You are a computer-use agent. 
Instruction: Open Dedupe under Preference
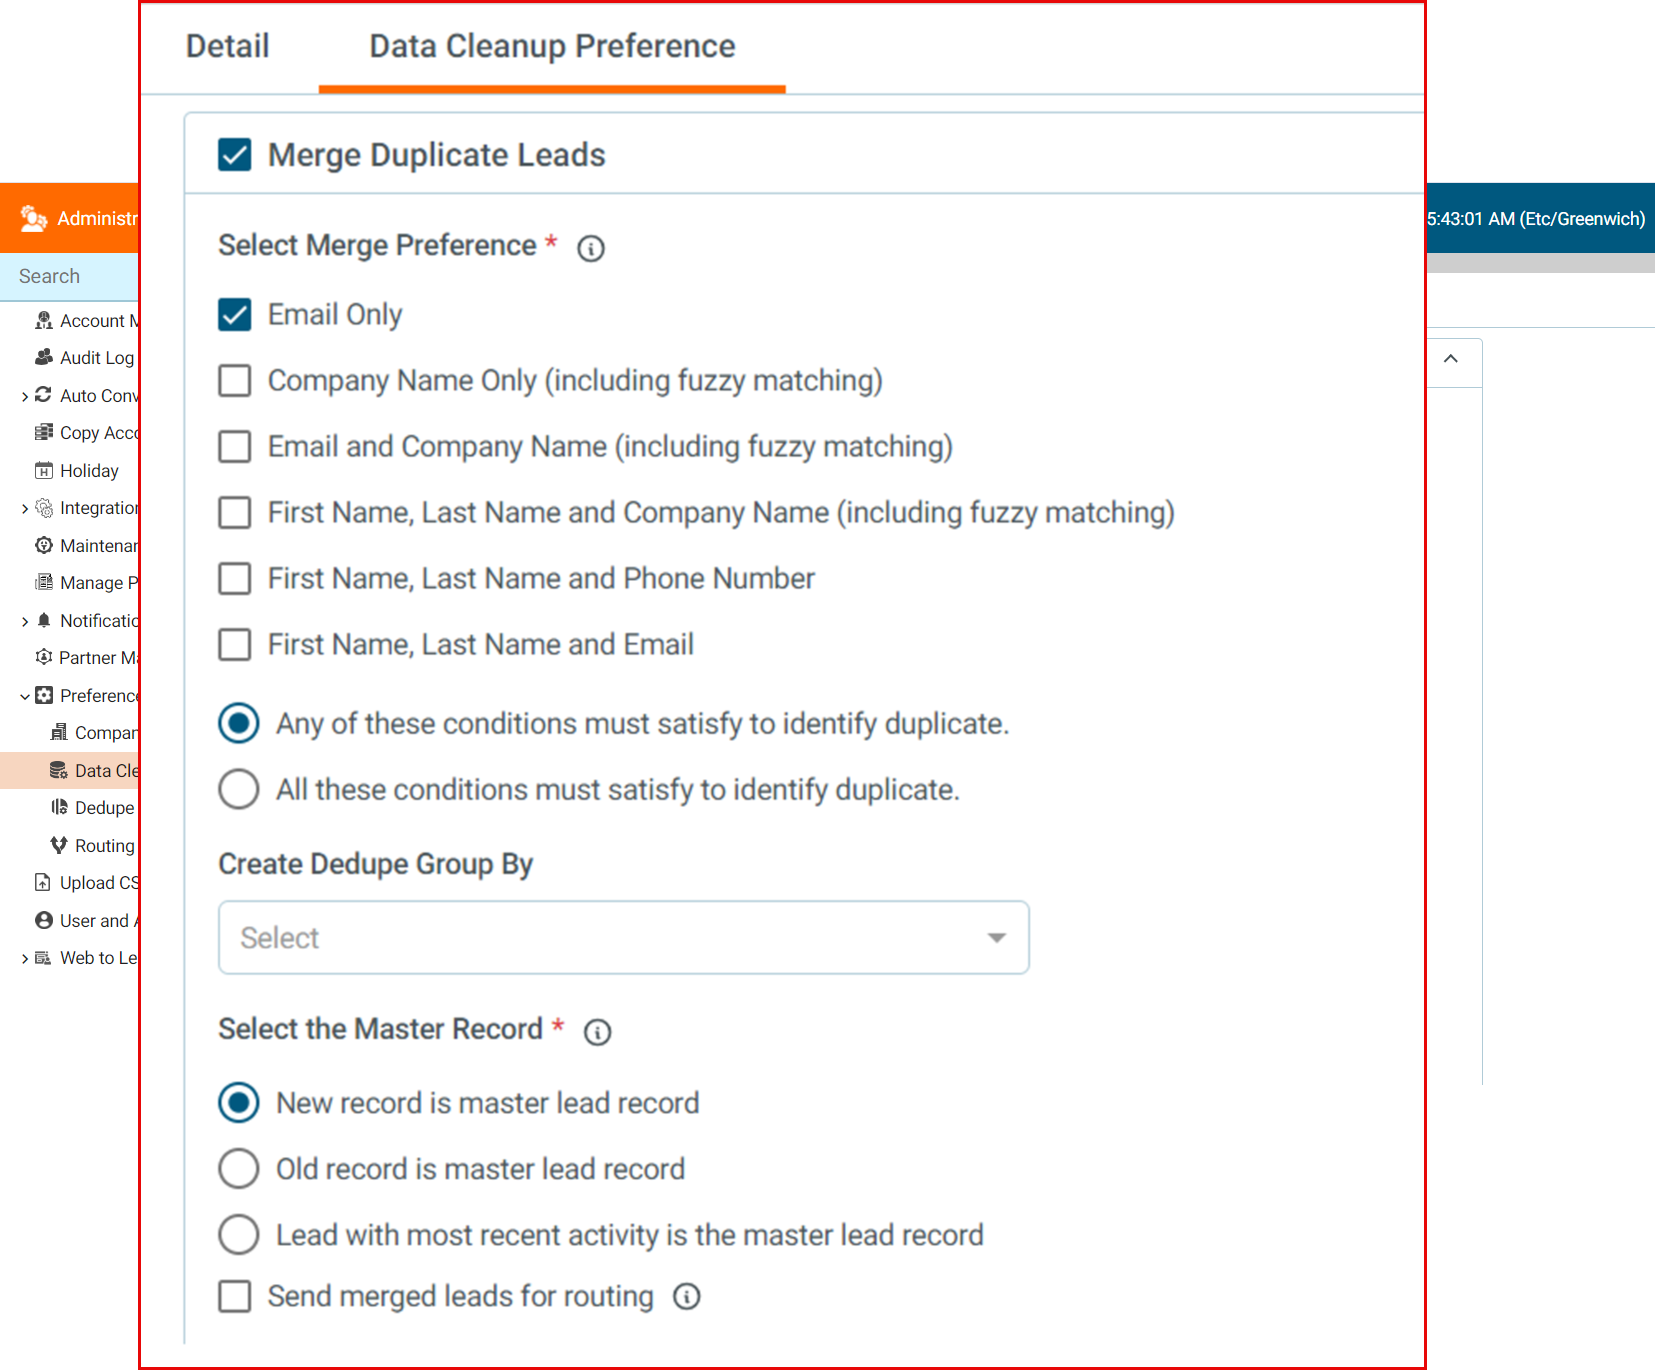tap(105, 808)
